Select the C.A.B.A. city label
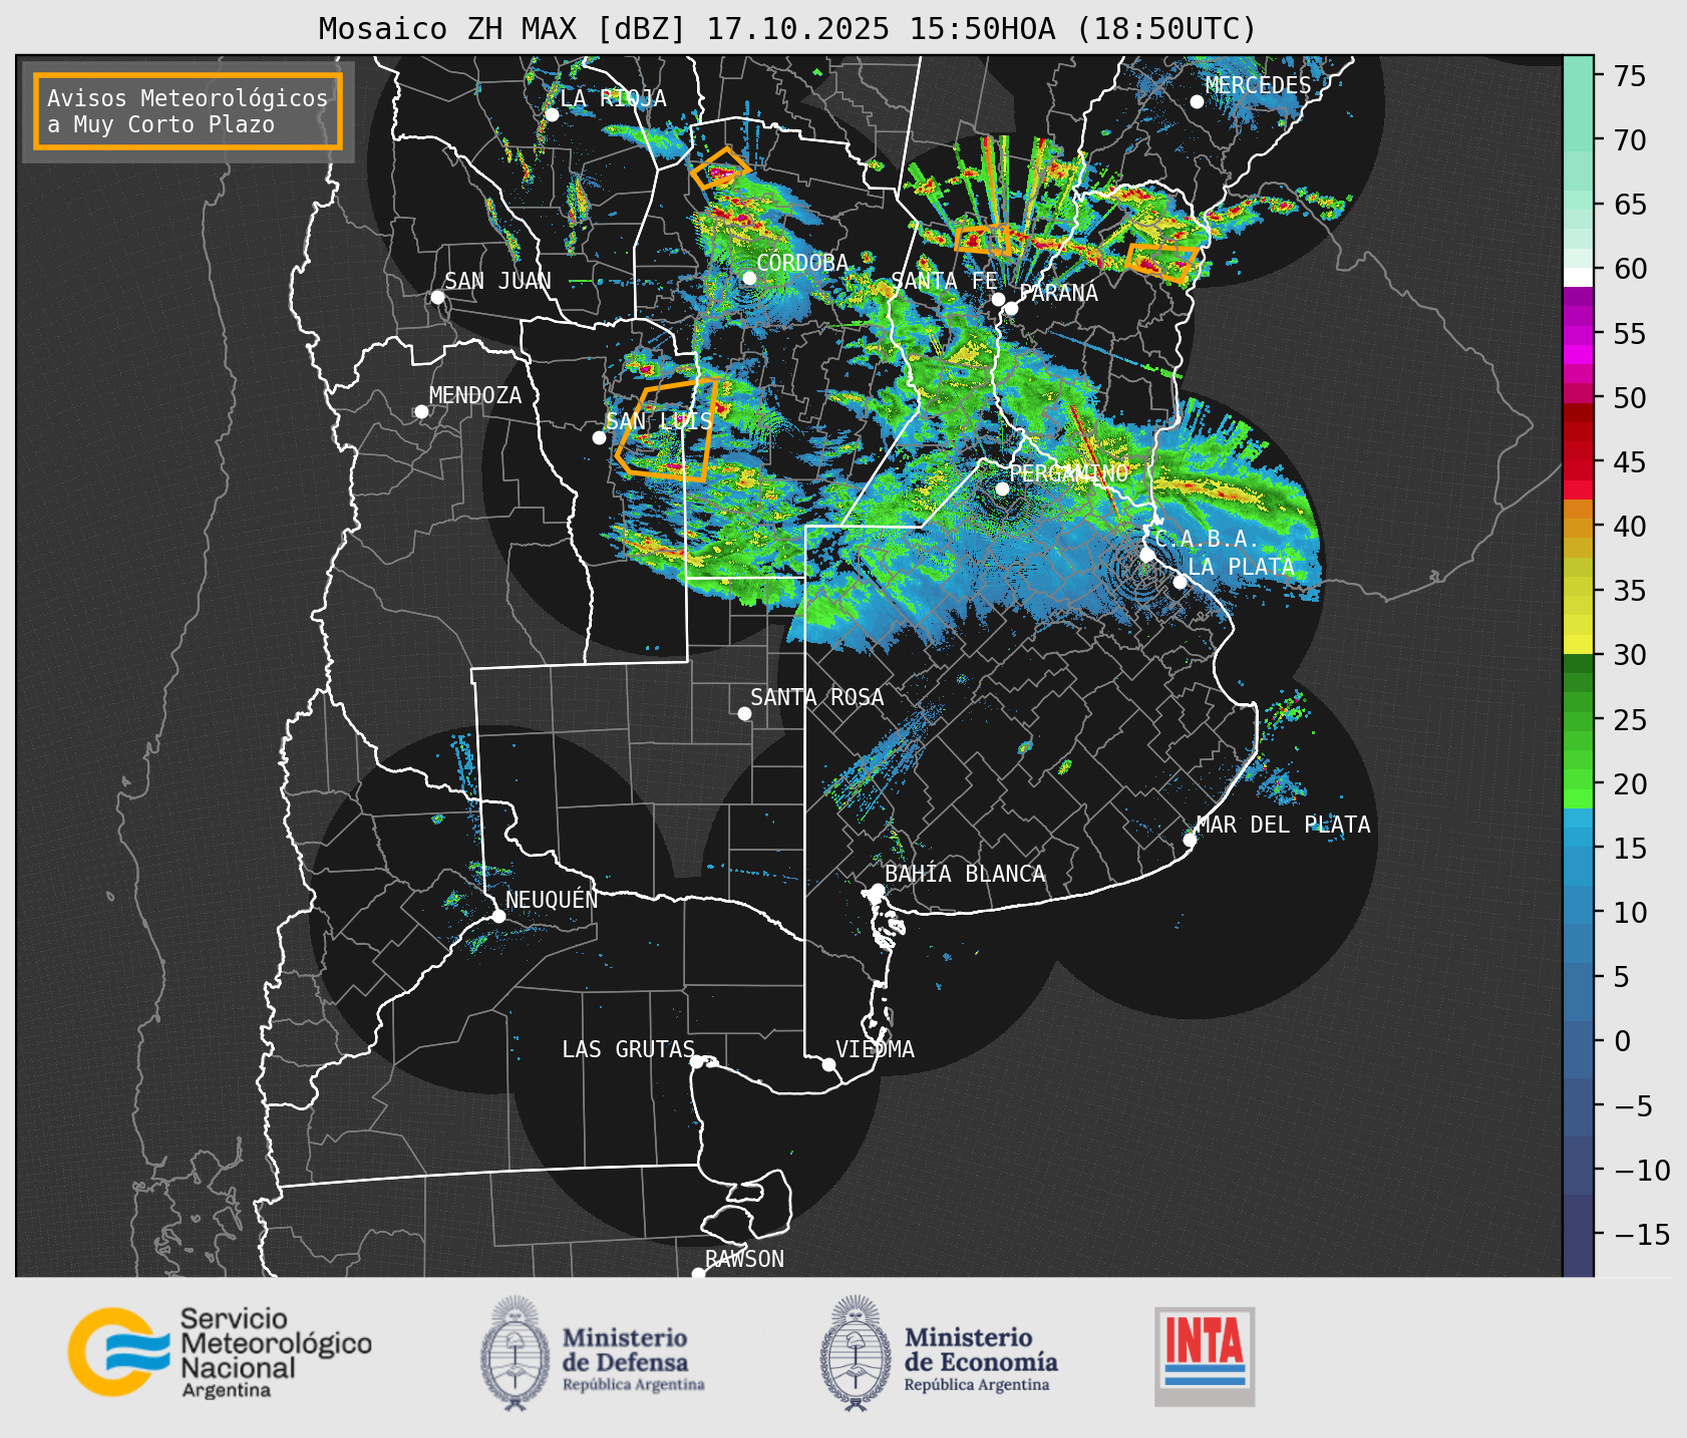 point(1206,538)
